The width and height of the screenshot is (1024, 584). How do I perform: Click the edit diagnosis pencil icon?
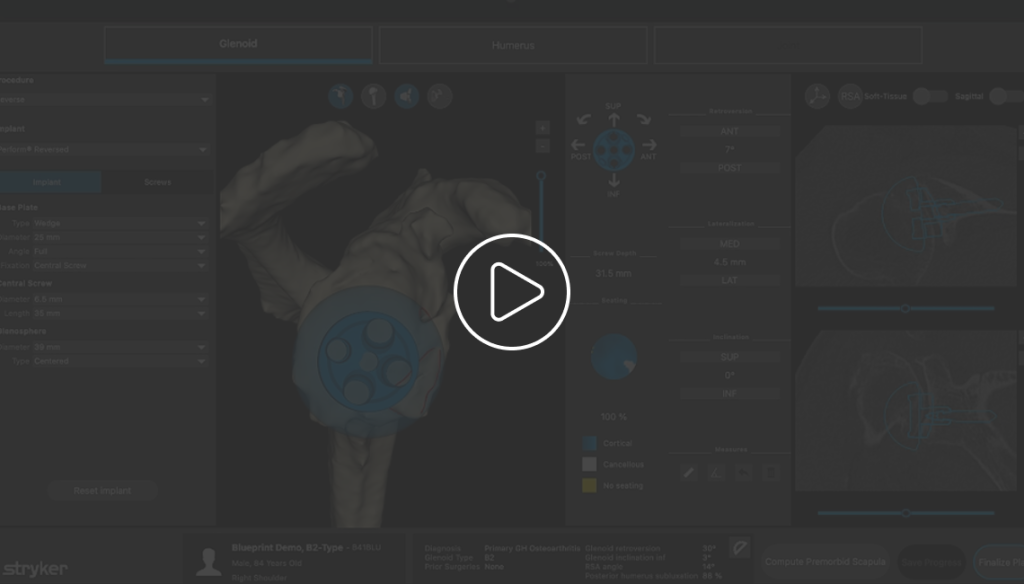pos(739,548)
